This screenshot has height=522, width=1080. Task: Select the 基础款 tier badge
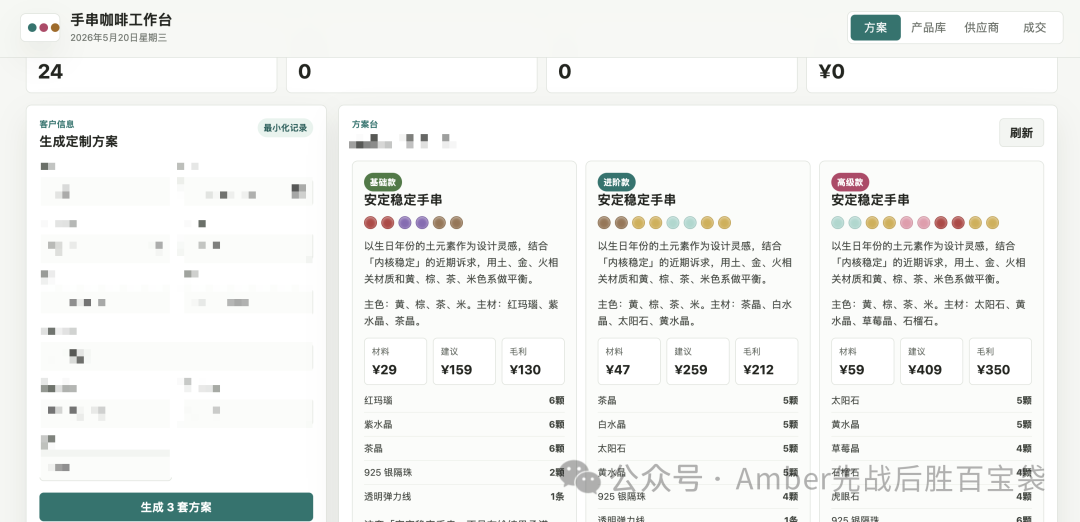pyautogui.click(x=383, y=182)
